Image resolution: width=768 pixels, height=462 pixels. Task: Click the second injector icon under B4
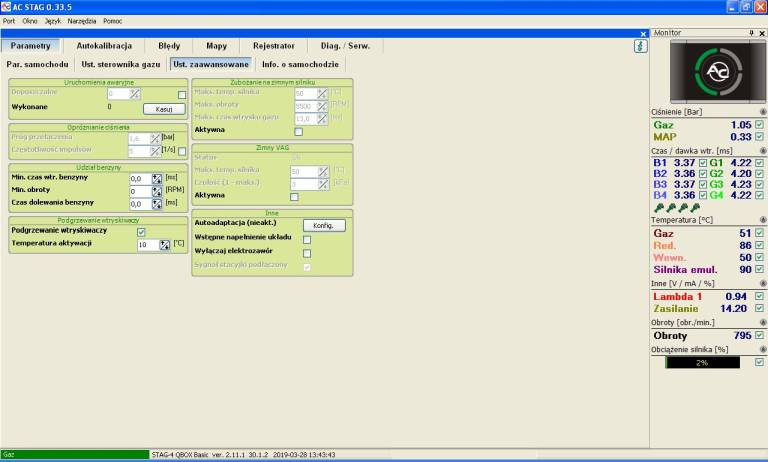[x=671, y=208]
